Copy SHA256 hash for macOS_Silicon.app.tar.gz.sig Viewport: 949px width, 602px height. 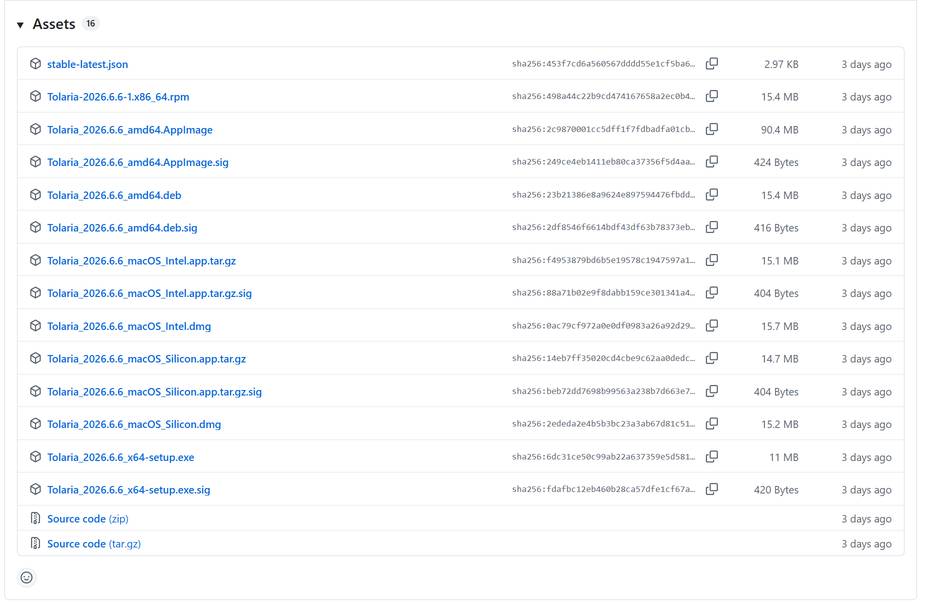click(712, 391)
